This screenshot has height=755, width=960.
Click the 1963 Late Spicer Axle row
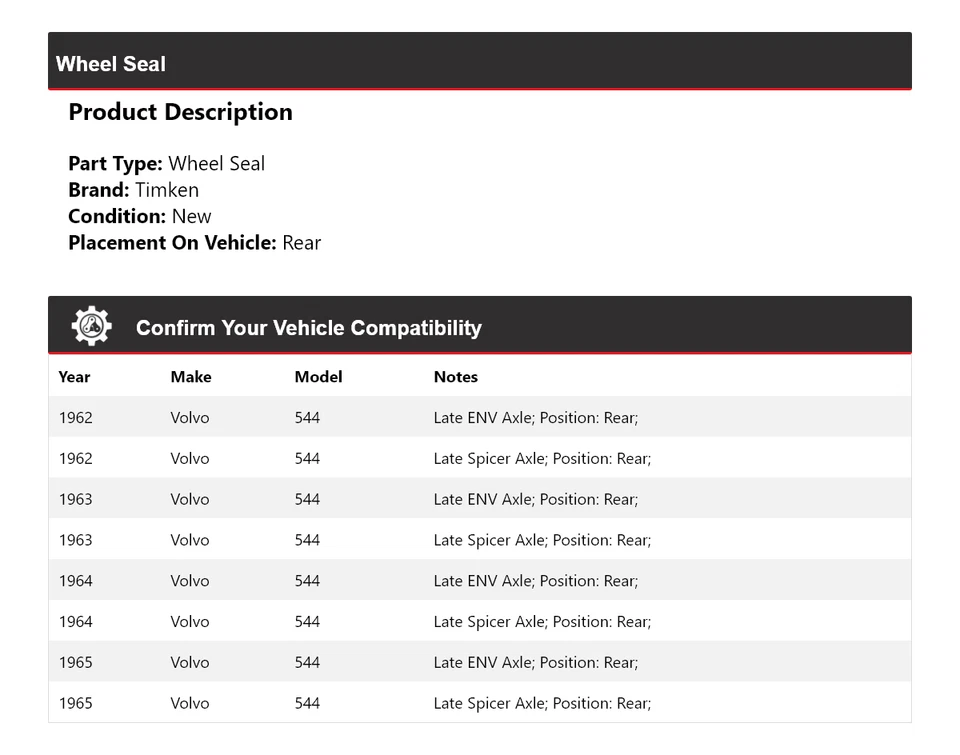point(479,540)
